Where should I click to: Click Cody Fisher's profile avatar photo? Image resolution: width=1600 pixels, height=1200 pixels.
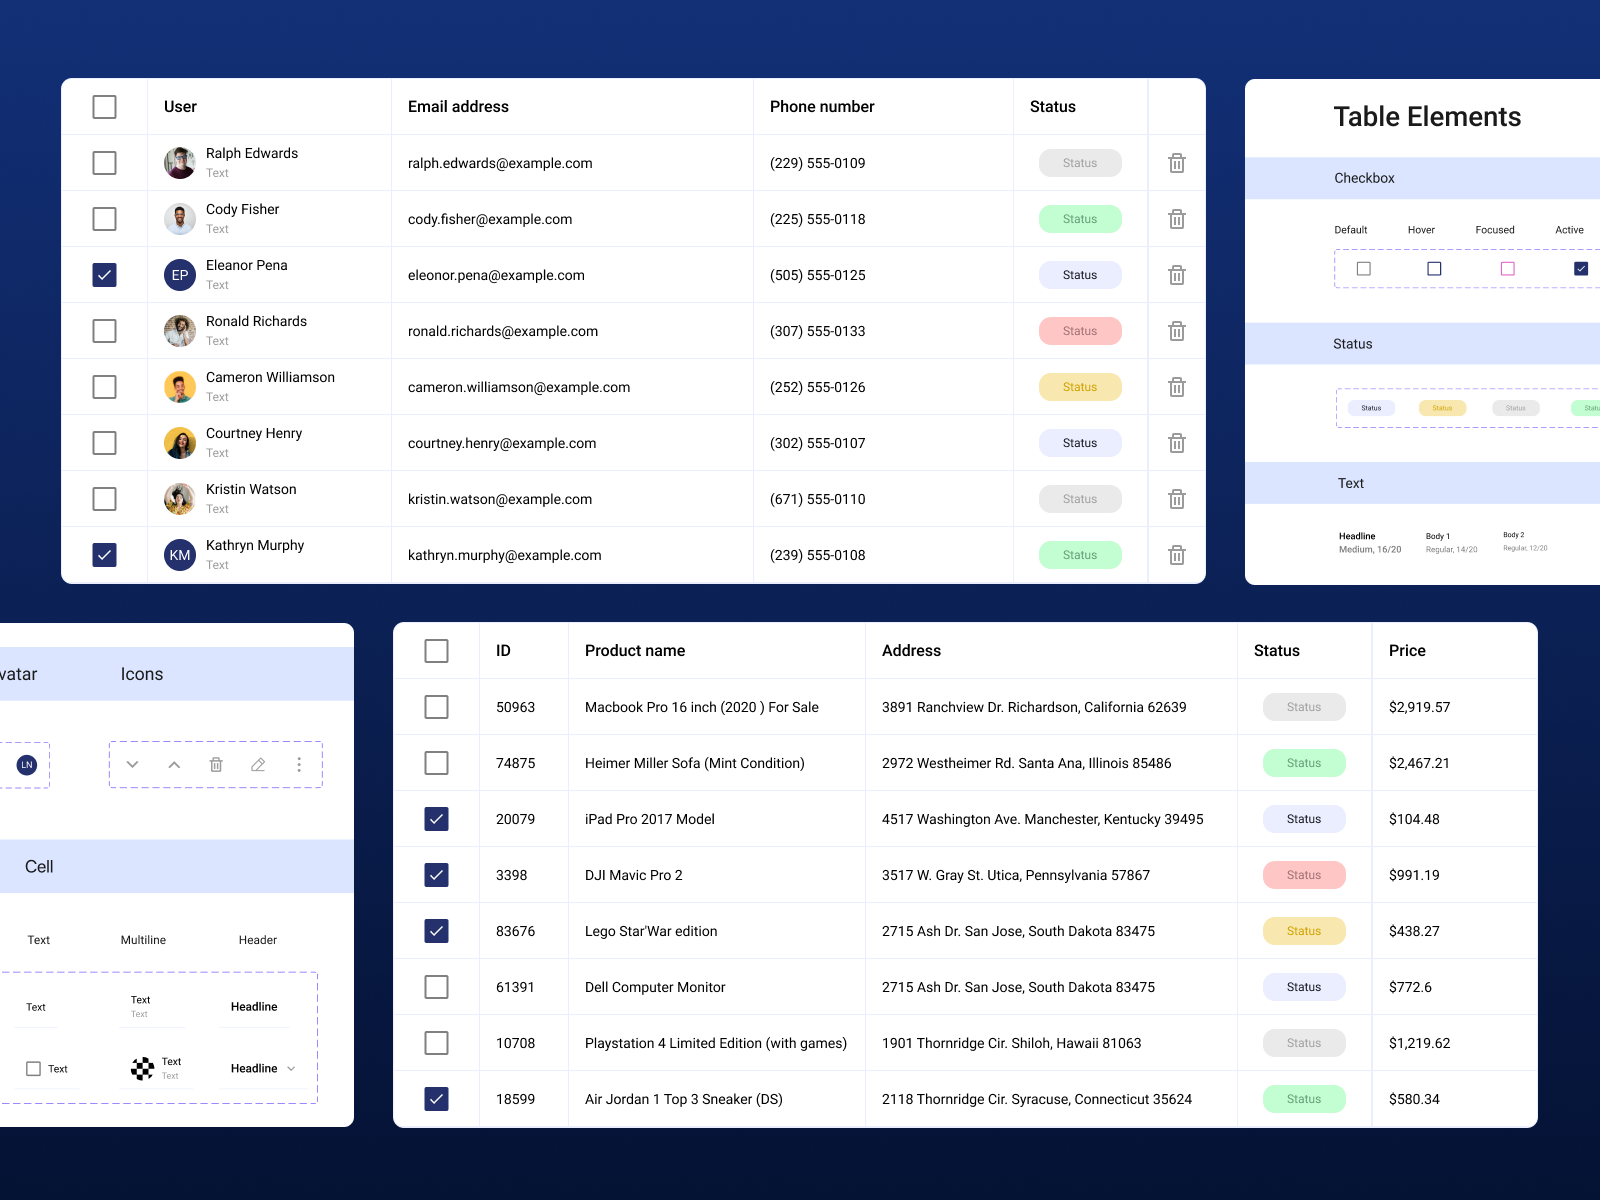click(179, 218)
